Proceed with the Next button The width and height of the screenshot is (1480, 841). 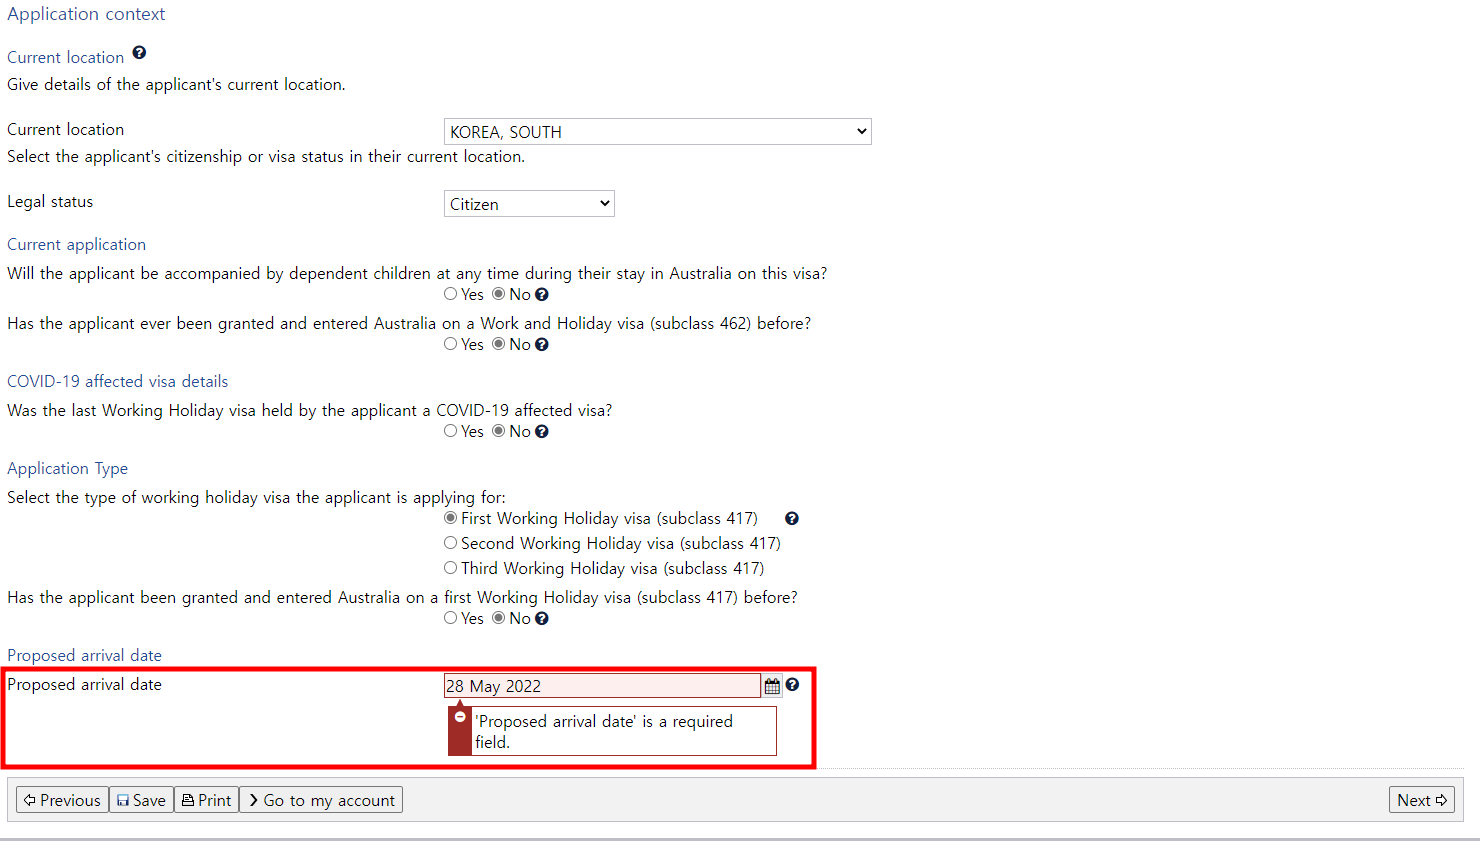click(1422, 800)
